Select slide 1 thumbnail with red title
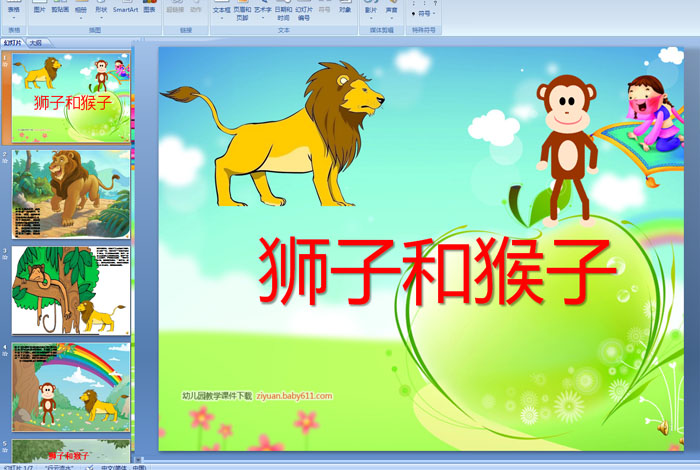Screen dimensions: 700x470 (x=71, y=97)
